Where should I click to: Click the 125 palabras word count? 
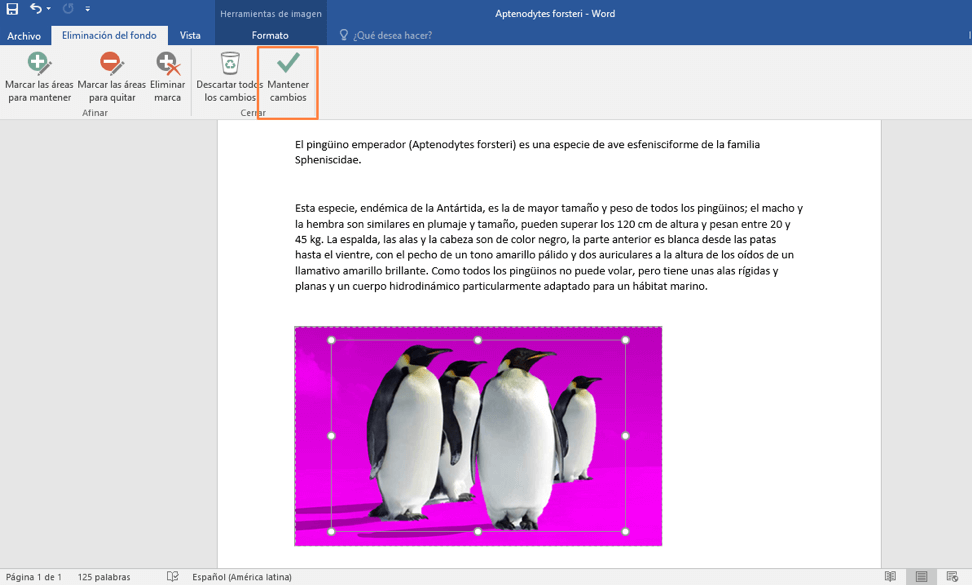coord(104,577)
